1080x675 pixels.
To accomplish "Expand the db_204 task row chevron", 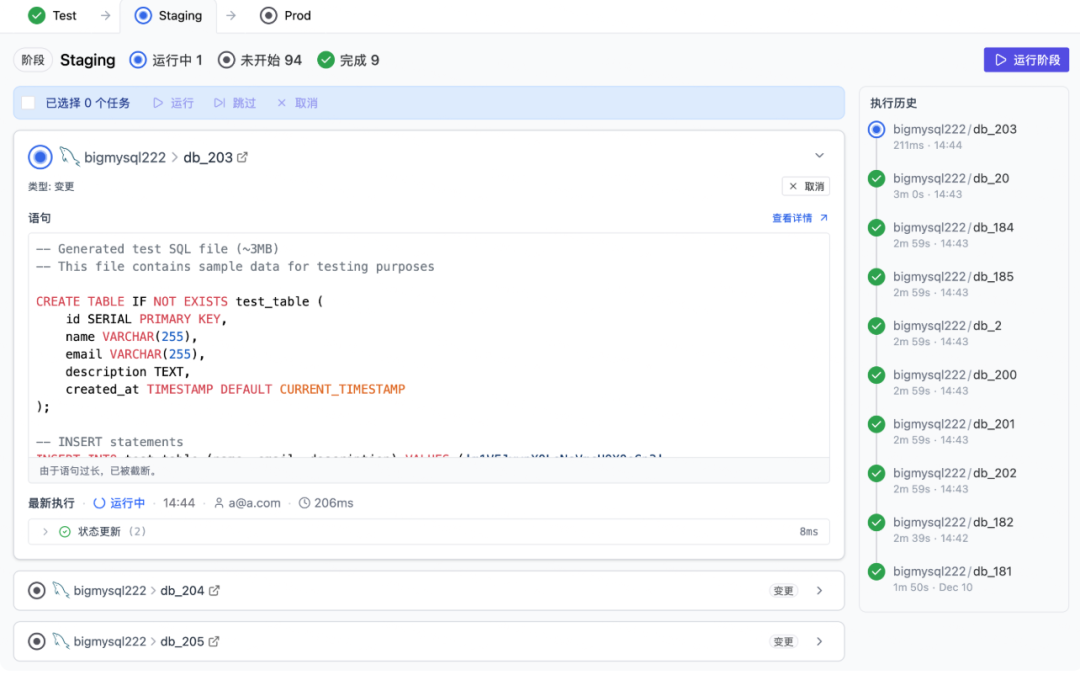I will click(x=819, y=590).
